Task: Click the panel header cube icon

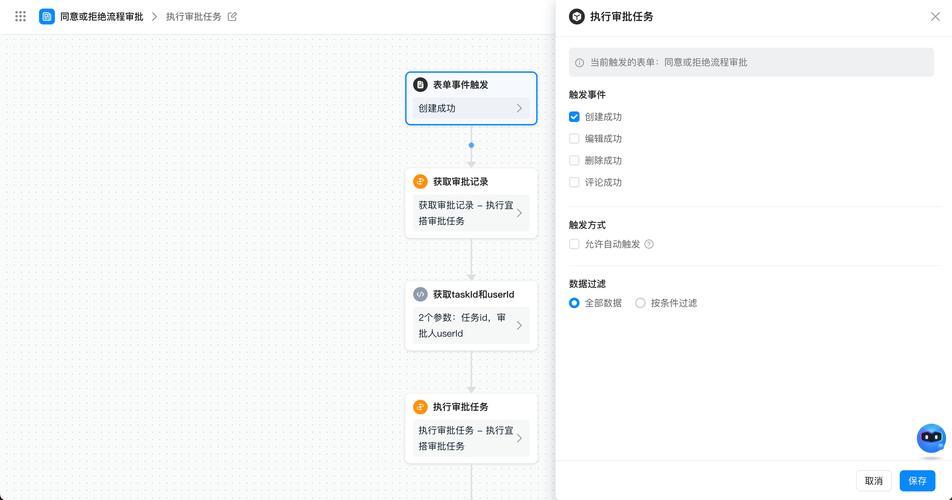Action: click(x=576, y=16)
